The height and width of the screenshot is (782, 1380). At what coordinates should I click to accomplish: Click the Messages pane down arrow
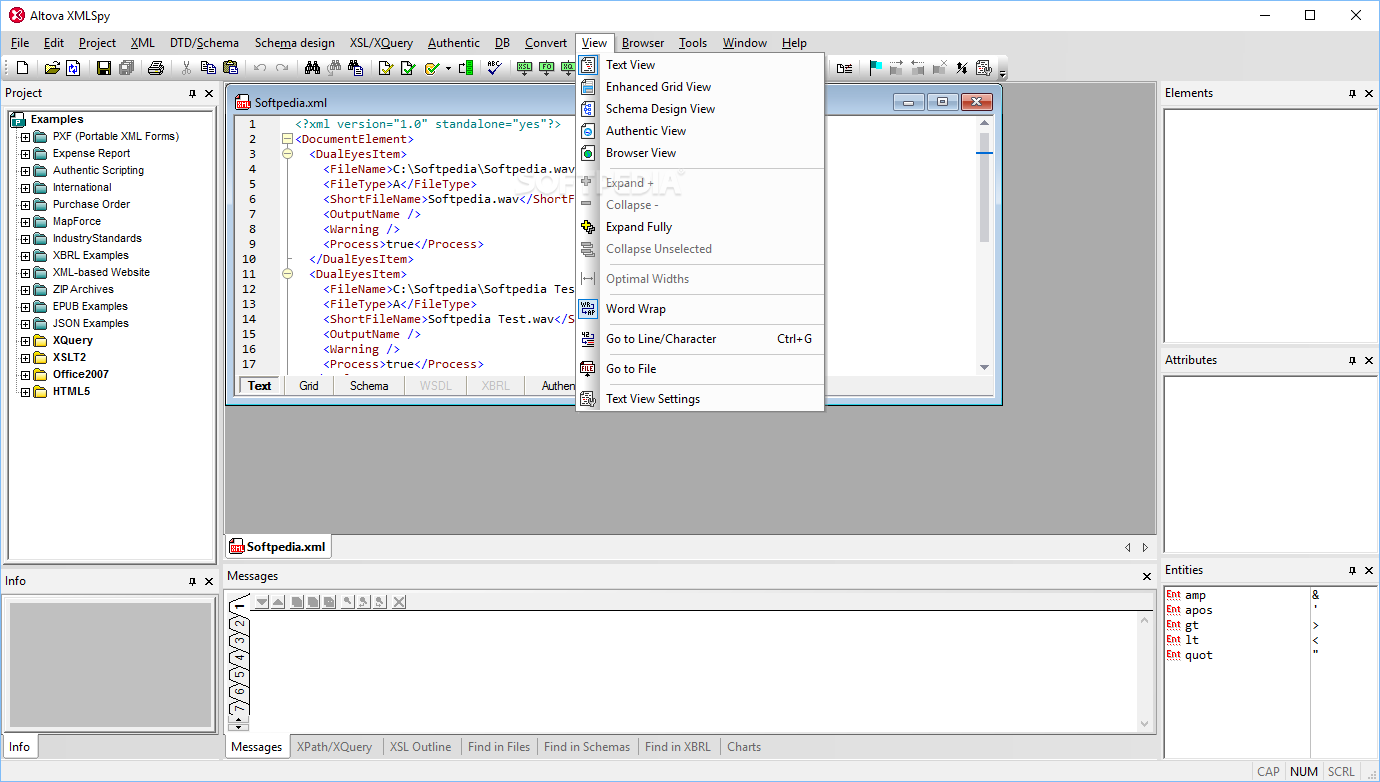point(261,602)
